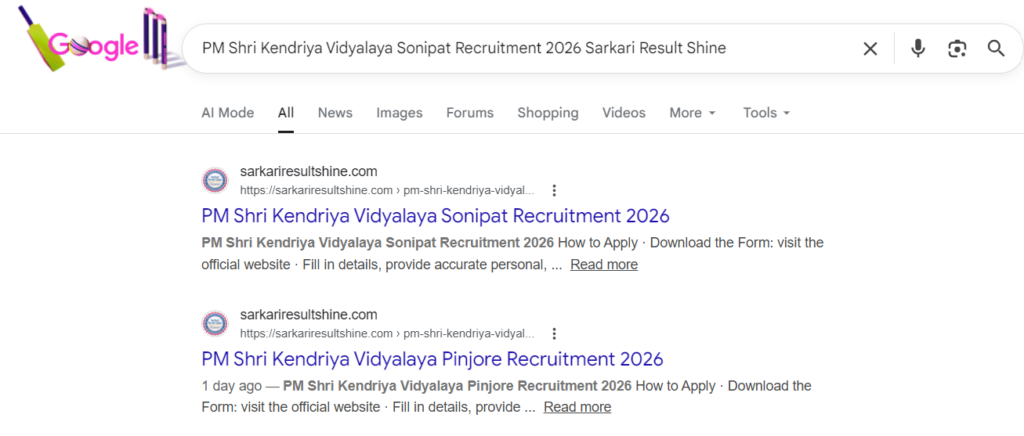This screenshot has height=436, width=1024.
Task: Switch to the News tab
Action: pos(335,113)
